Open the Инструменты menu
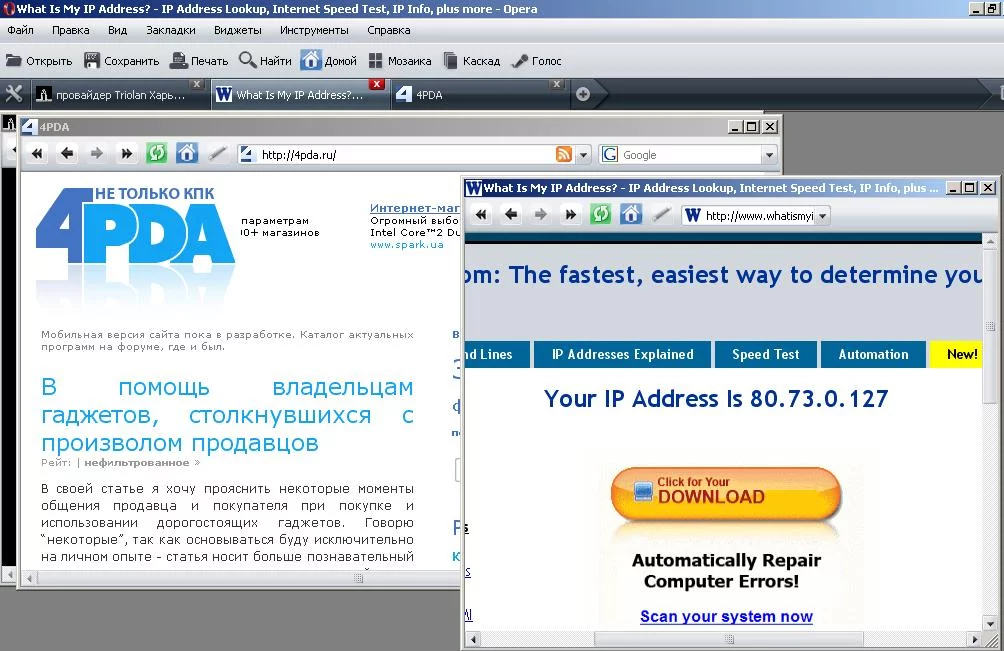This screenshot has width=1004, height=651. pyautogui.click(x=314, y=30)
